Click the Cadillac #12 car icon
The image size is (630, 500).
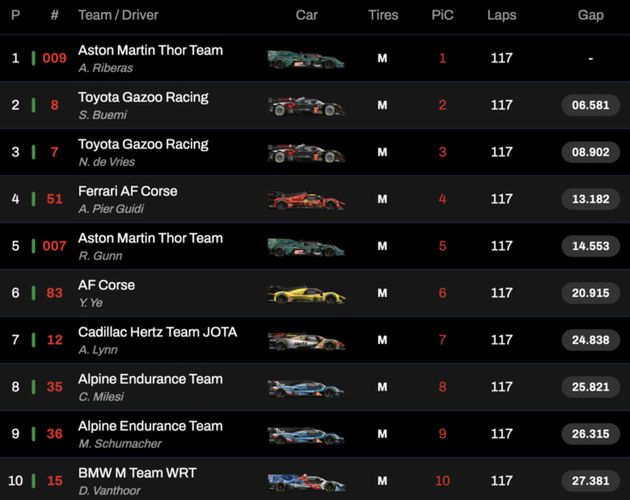[306, 341]
